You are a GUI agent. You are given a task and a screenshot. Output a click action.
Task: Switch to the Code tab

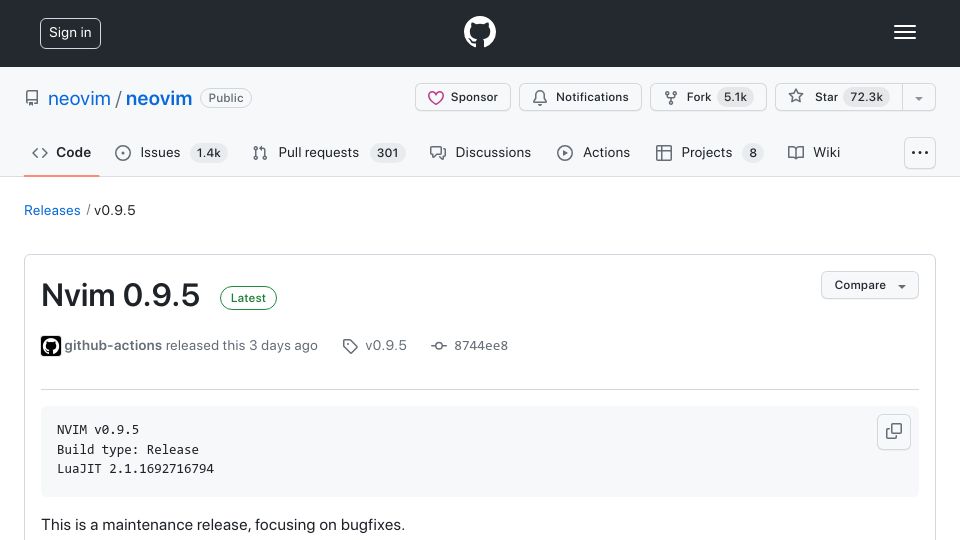[61, 152]
